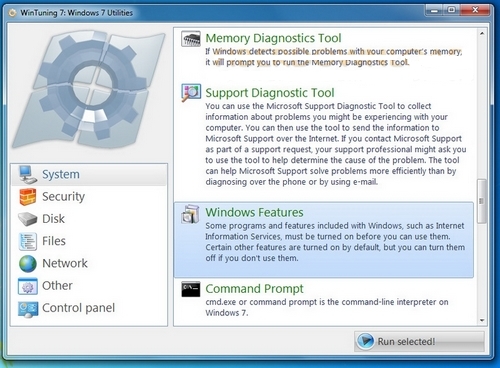Select Memory Diagnostics Tool heading
Image resolution: width=500 pixels, height=368 pixels.
[273, 38]
